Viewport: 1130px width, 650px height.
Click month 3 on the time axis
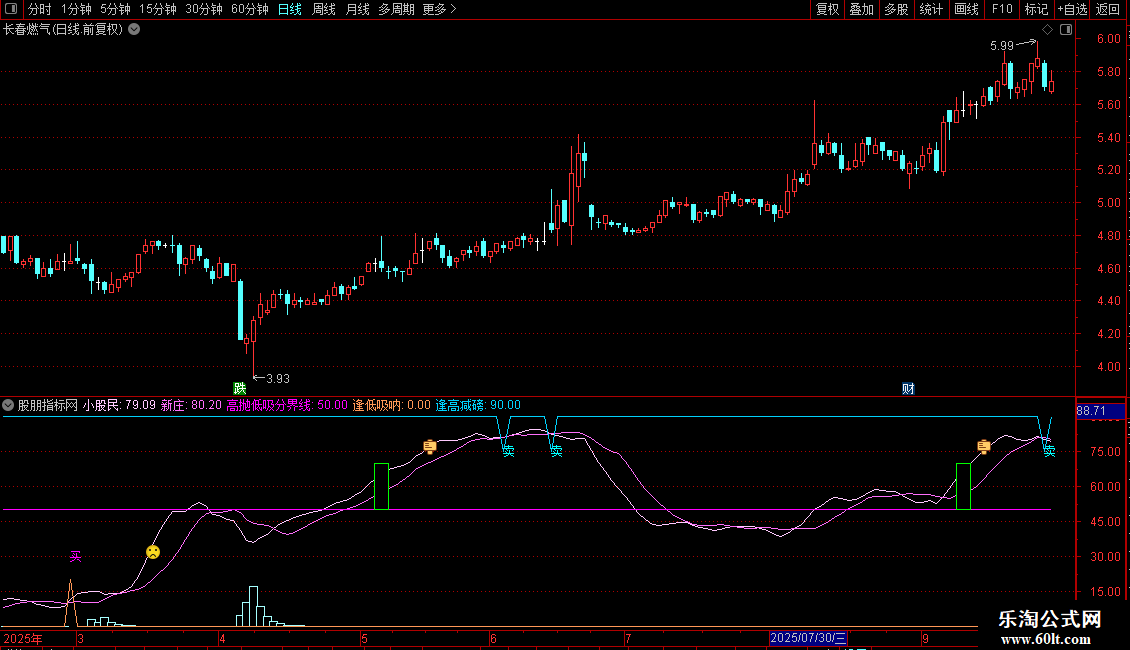(x=81, y=639)
